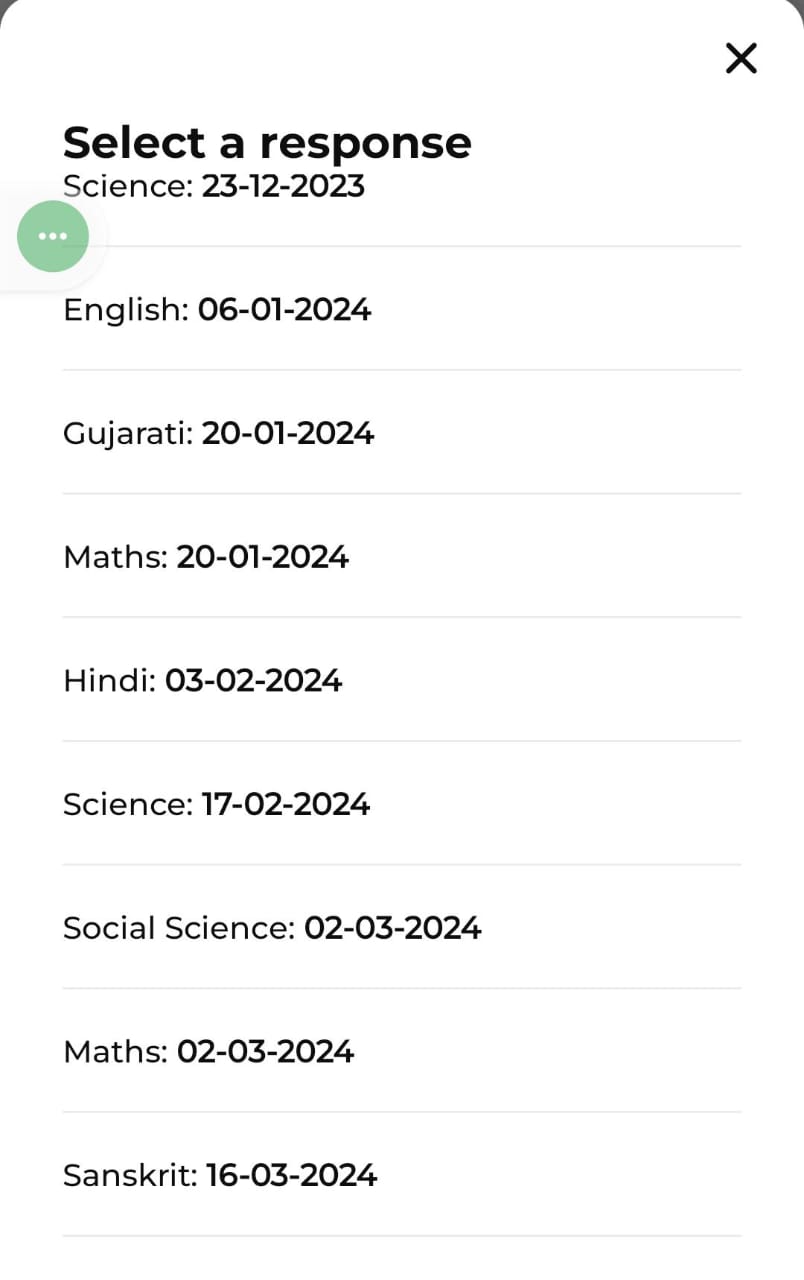Click the 16-03-2024 date text
This screenshot has width=804, height=1280.
[291, 1175]
